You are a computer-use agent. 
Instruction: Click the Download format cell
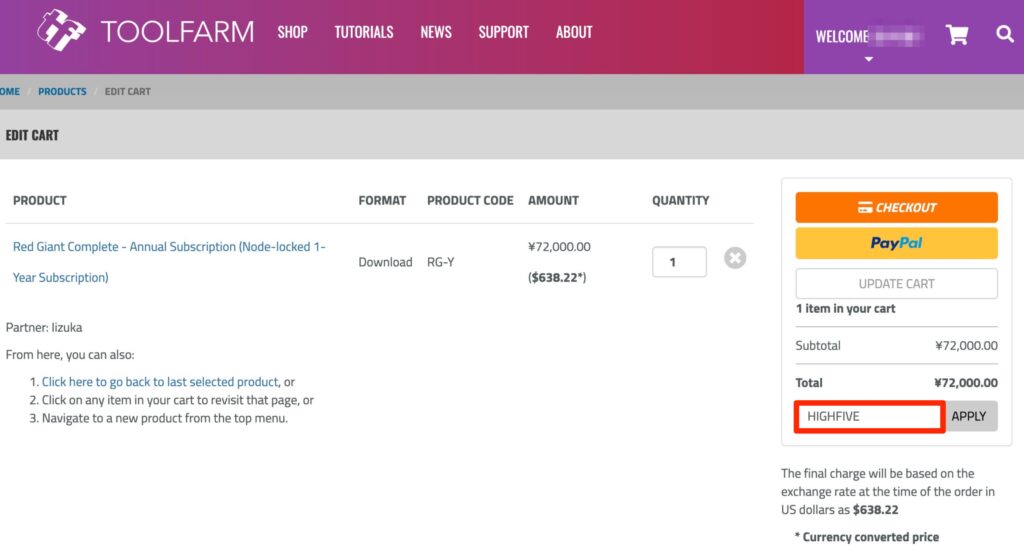click(x=385, y=262)
